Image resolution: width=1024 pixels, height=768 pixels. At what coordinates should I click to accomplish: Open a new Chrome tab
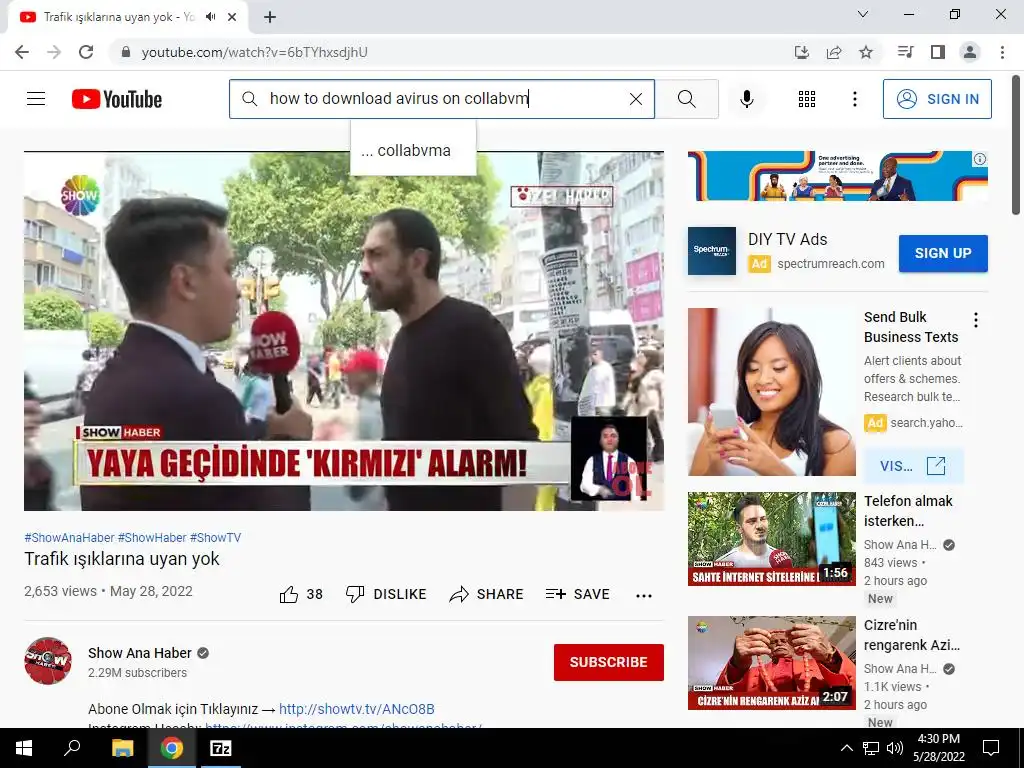pyautogui.click(x=270, y=18)
